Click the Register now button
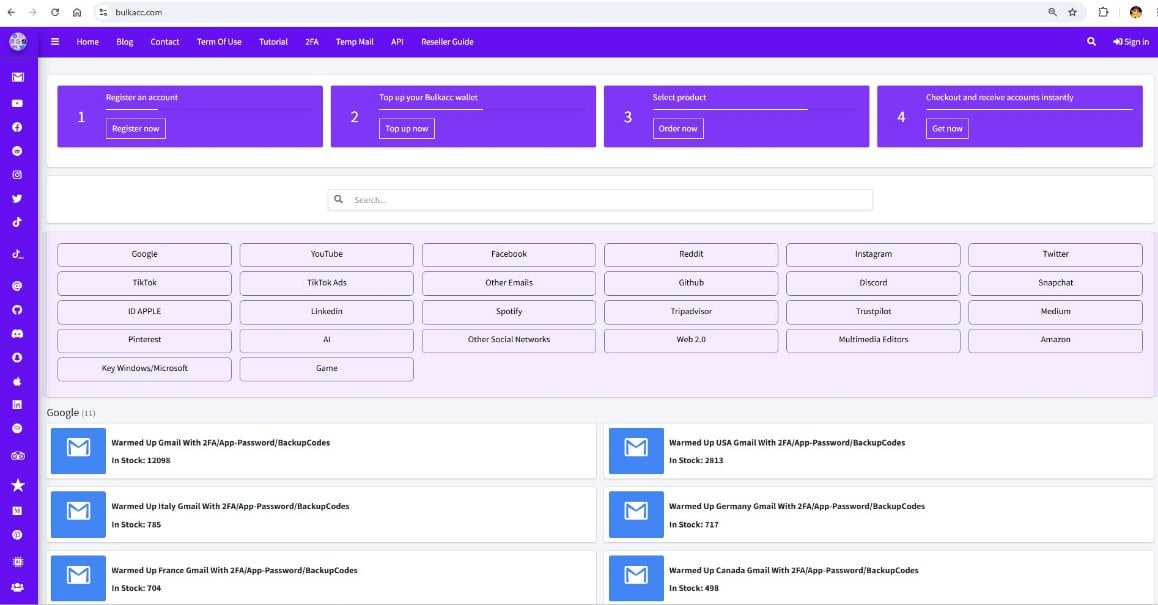Image resolution: width=1158 pixels, height=605 pixels. [x=136, y=129]
